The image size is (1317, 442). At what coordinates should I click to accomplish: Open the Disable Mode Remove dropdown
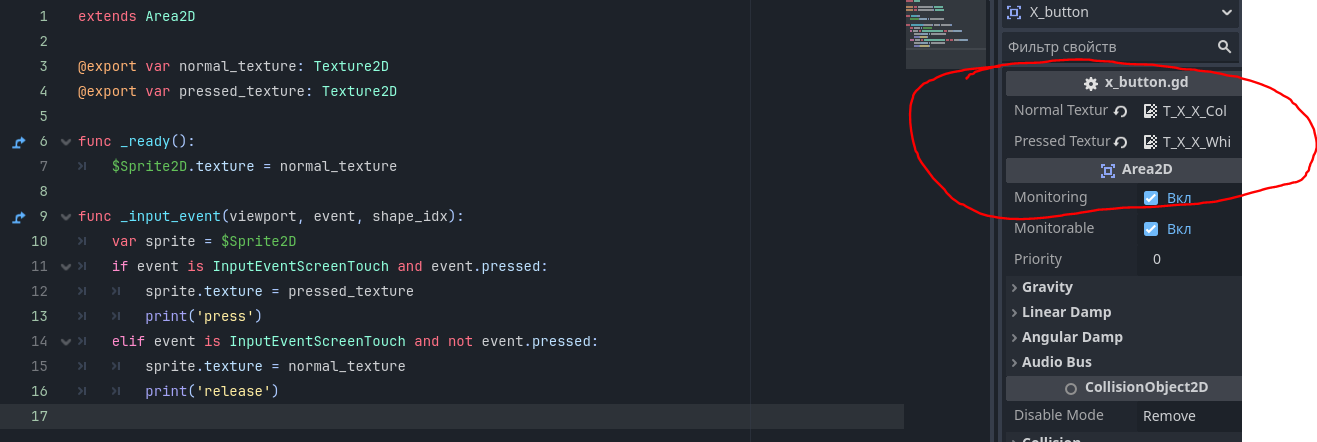click(x=1189, y=416)
